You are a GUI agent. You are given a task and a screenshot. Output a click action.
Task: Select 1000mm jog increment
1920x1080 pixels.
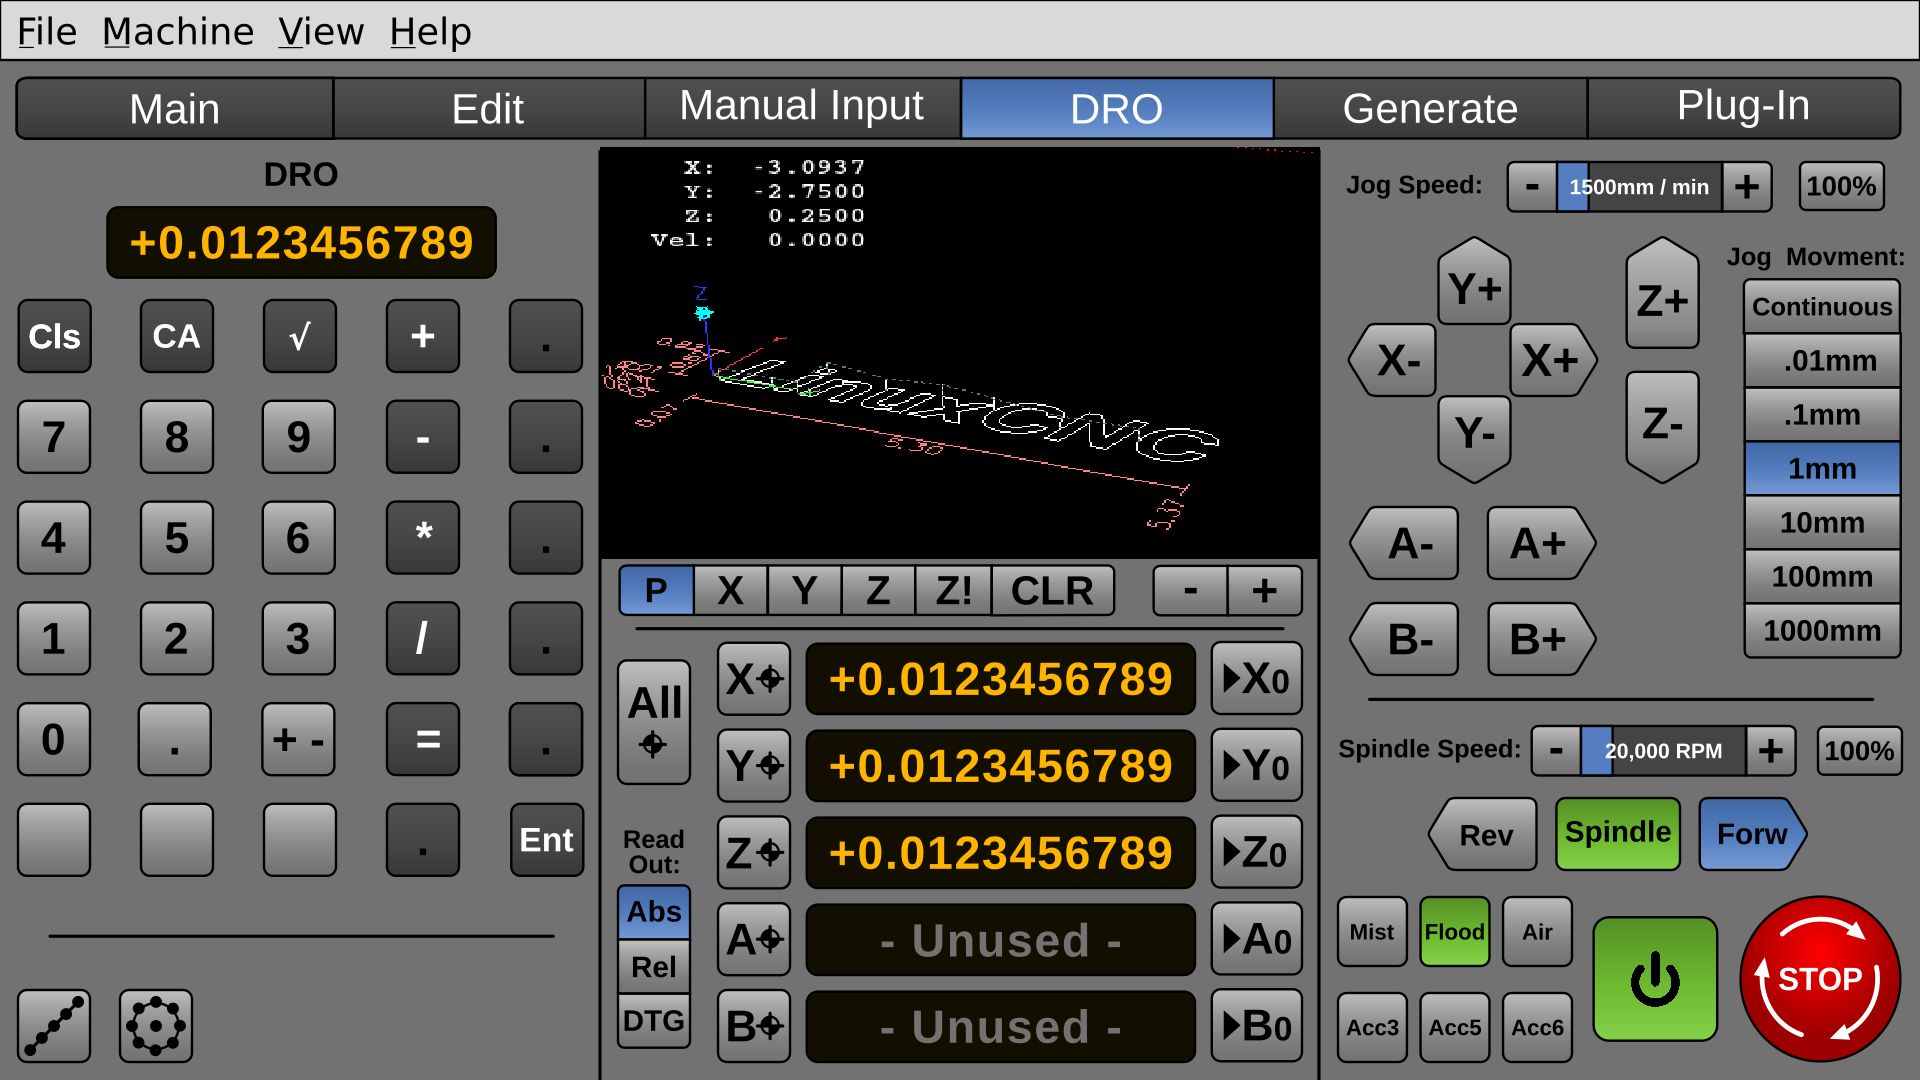click(1822, 631)
